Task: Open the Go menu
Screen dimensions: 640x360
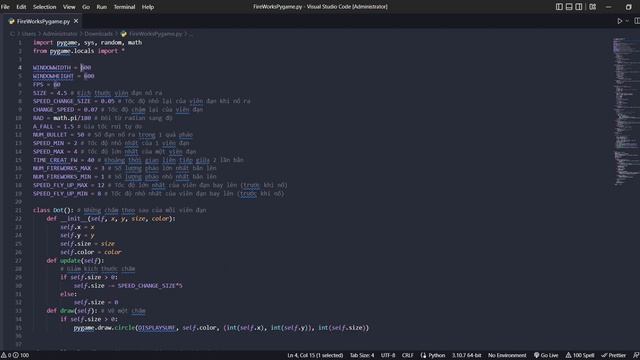Action: (86, 7)
